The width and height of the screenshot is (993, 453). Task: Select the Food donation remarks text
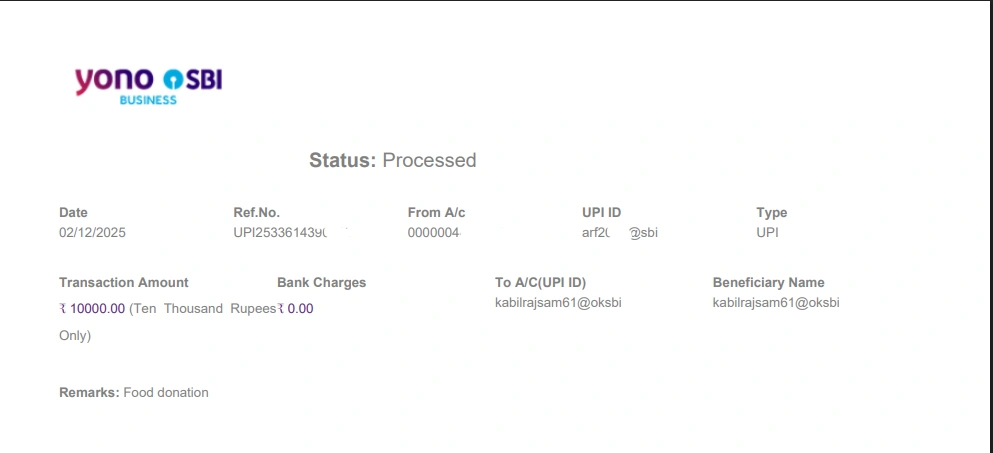pos(165,393)
